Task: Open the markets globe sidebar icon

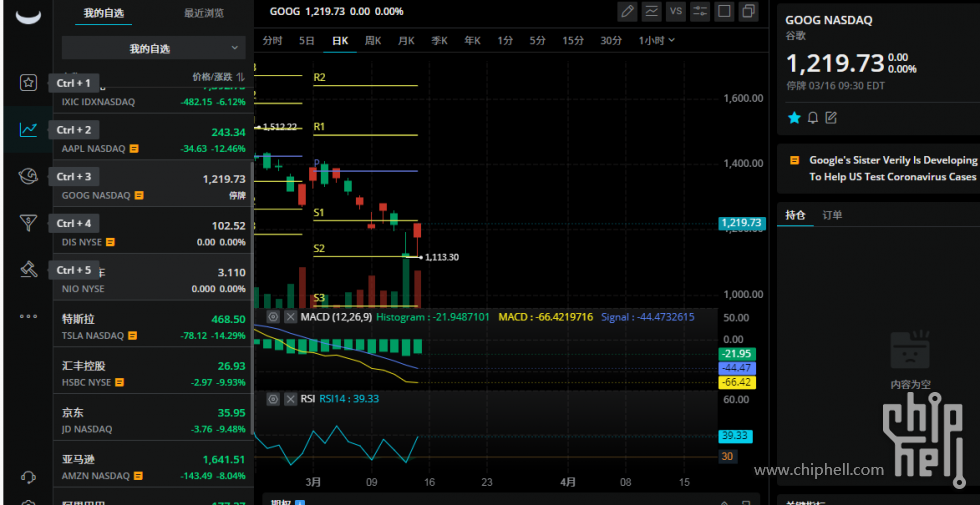Action: (28, 176)
